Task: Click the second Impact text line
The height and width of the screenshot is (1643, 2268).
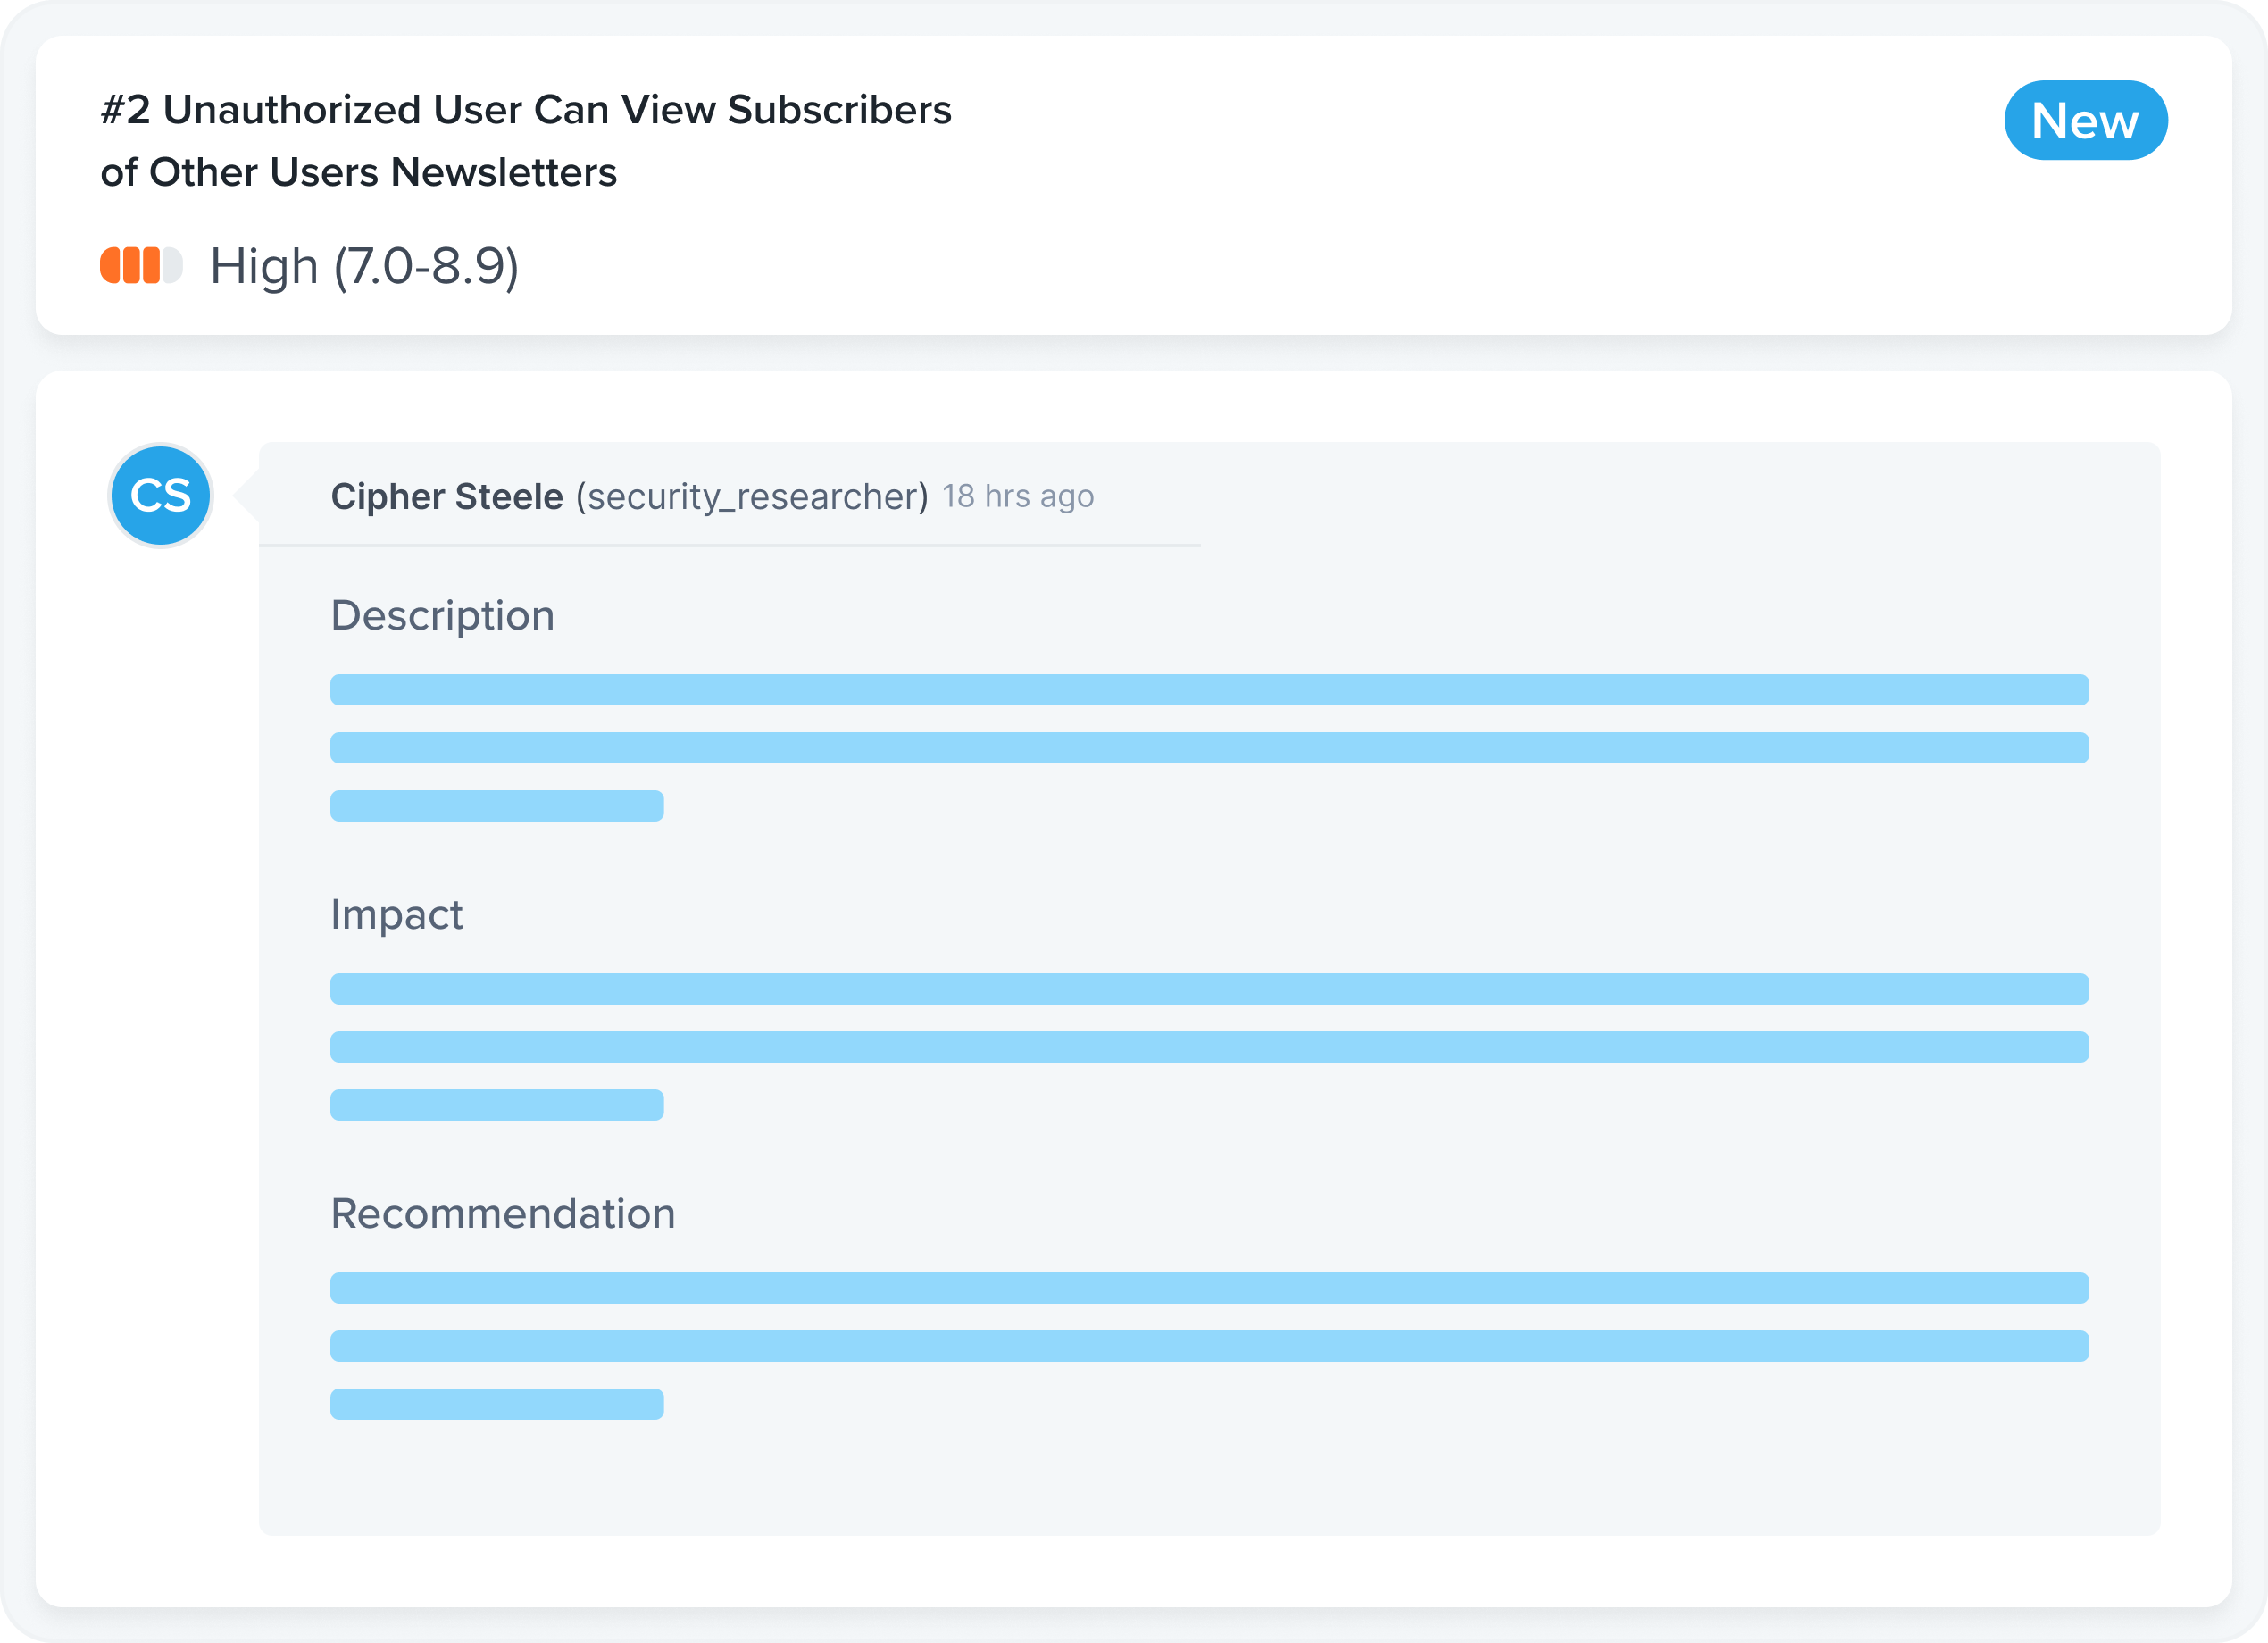Action: click(1209, 1047)
